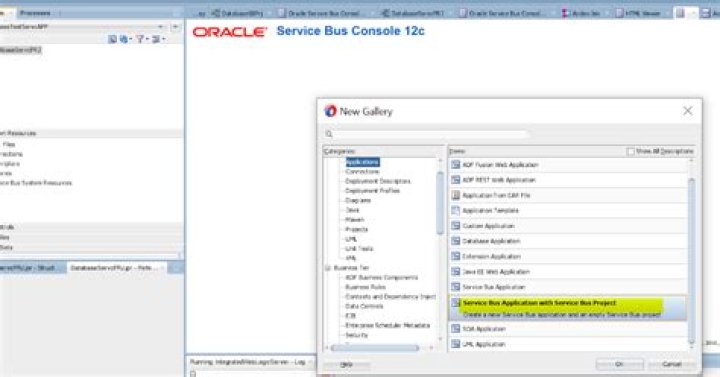Select ADF REST Web Application icon
The width and height of the screenshot is (720, 377).
coord(456,180)
